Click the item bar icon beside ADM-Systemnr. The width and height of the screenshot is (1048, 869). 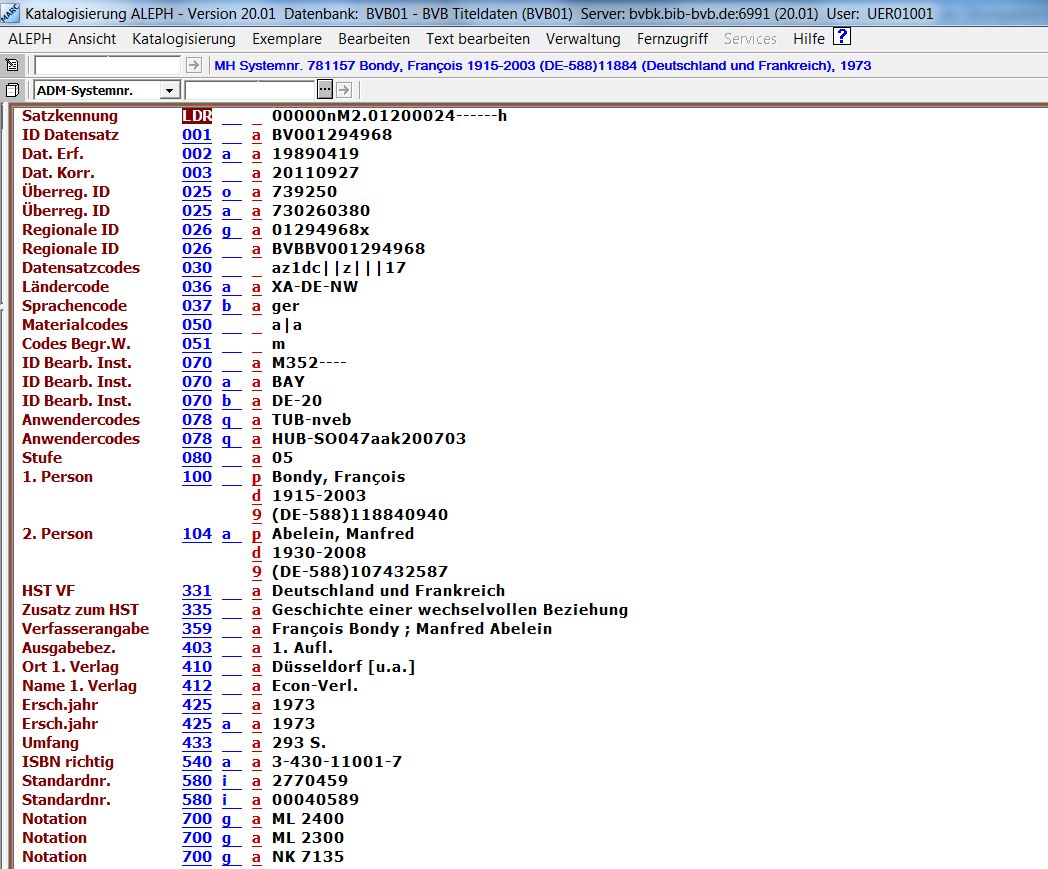click(x=12, y=90)
